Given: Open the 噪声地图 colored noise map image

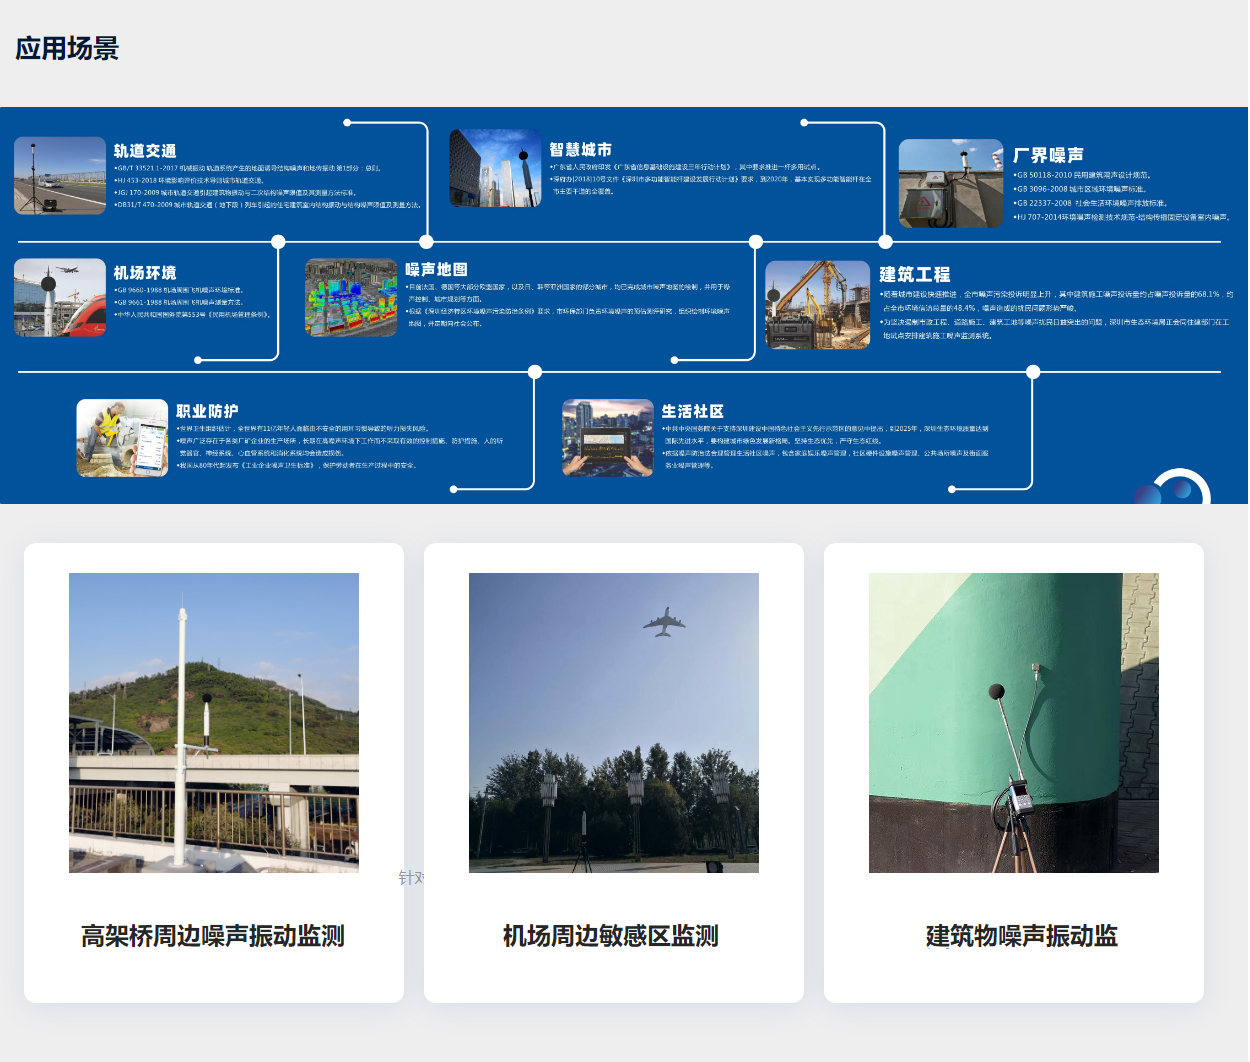Looking at the screenshot, I should 351,298.
